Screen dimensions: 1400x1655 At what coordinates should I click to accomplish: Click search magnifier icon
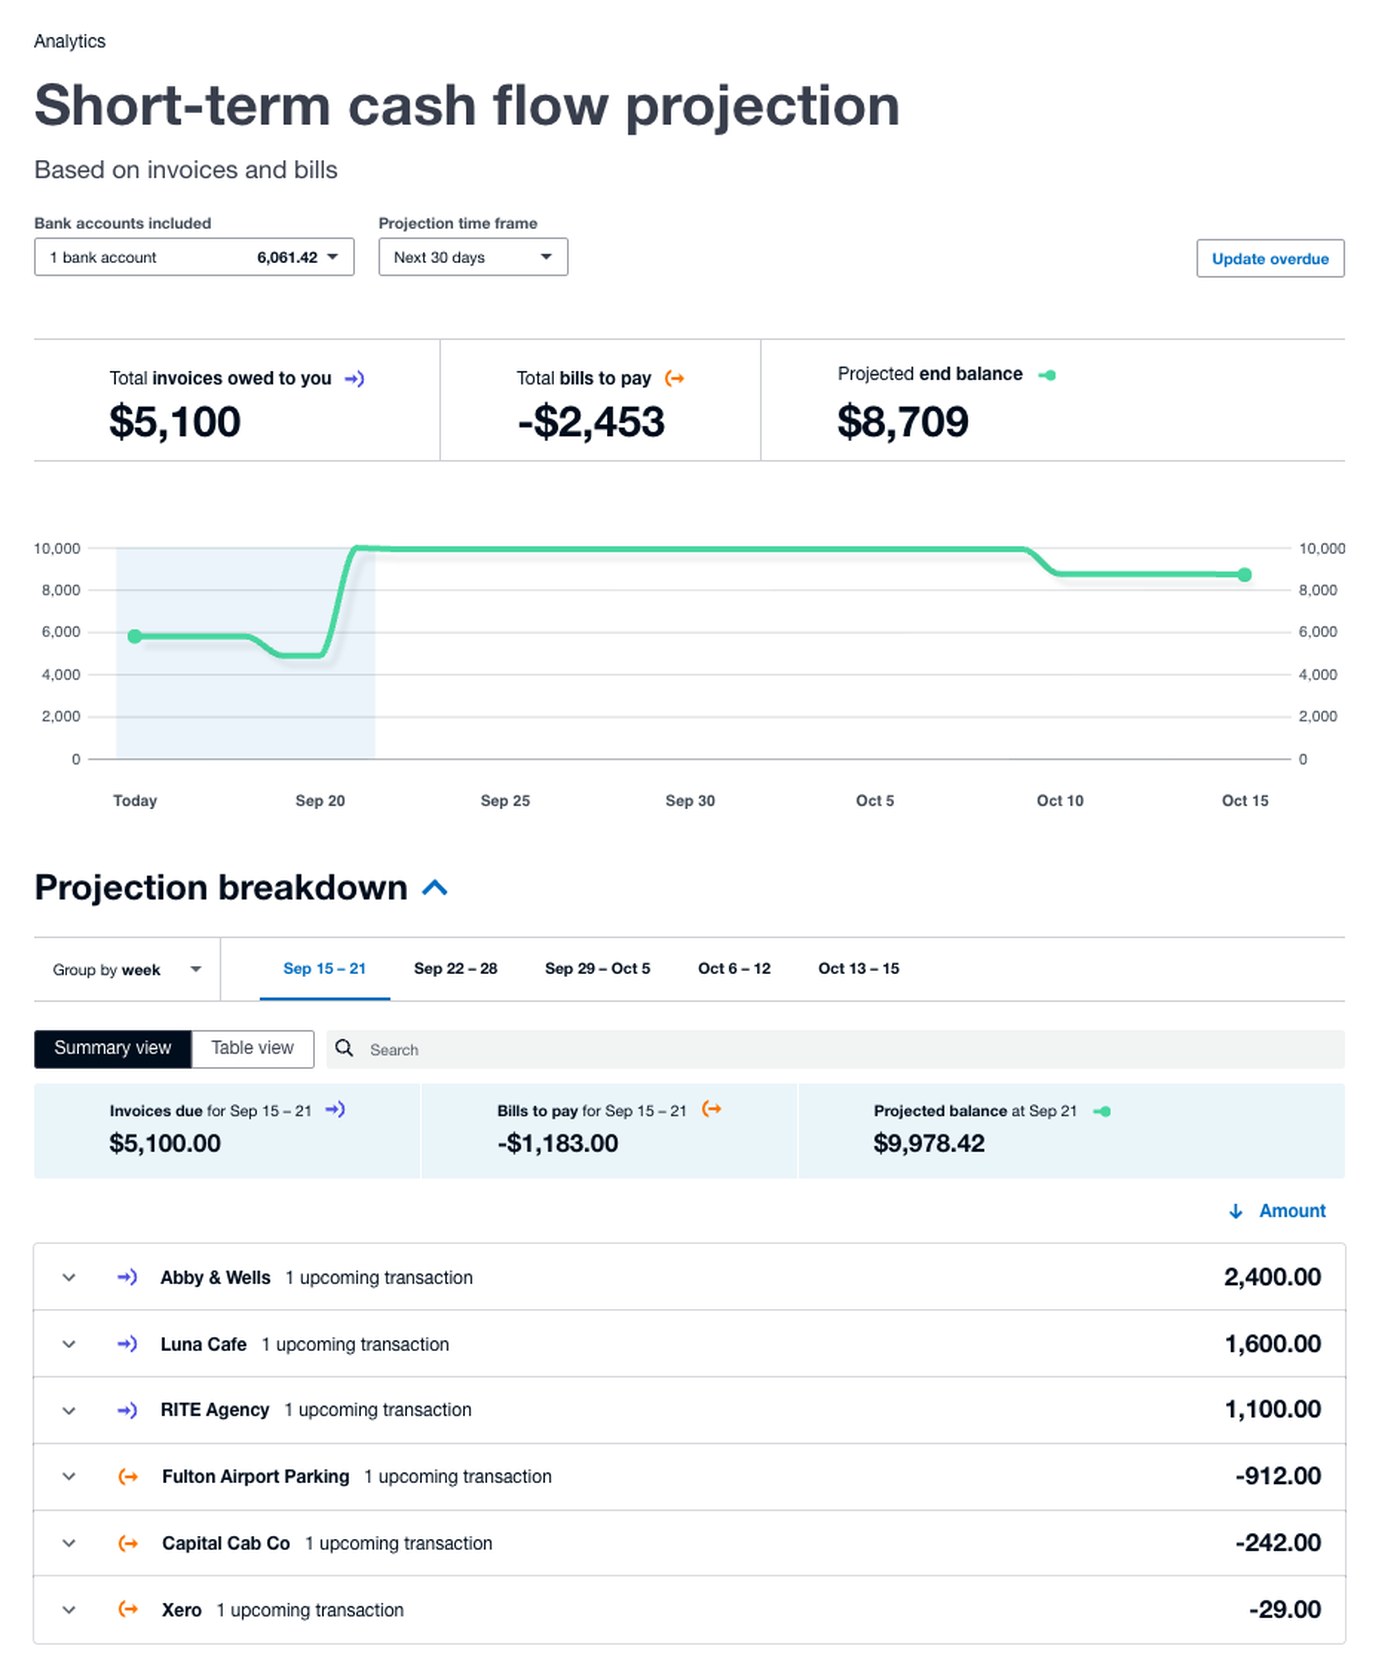[x=344, y=1047]
